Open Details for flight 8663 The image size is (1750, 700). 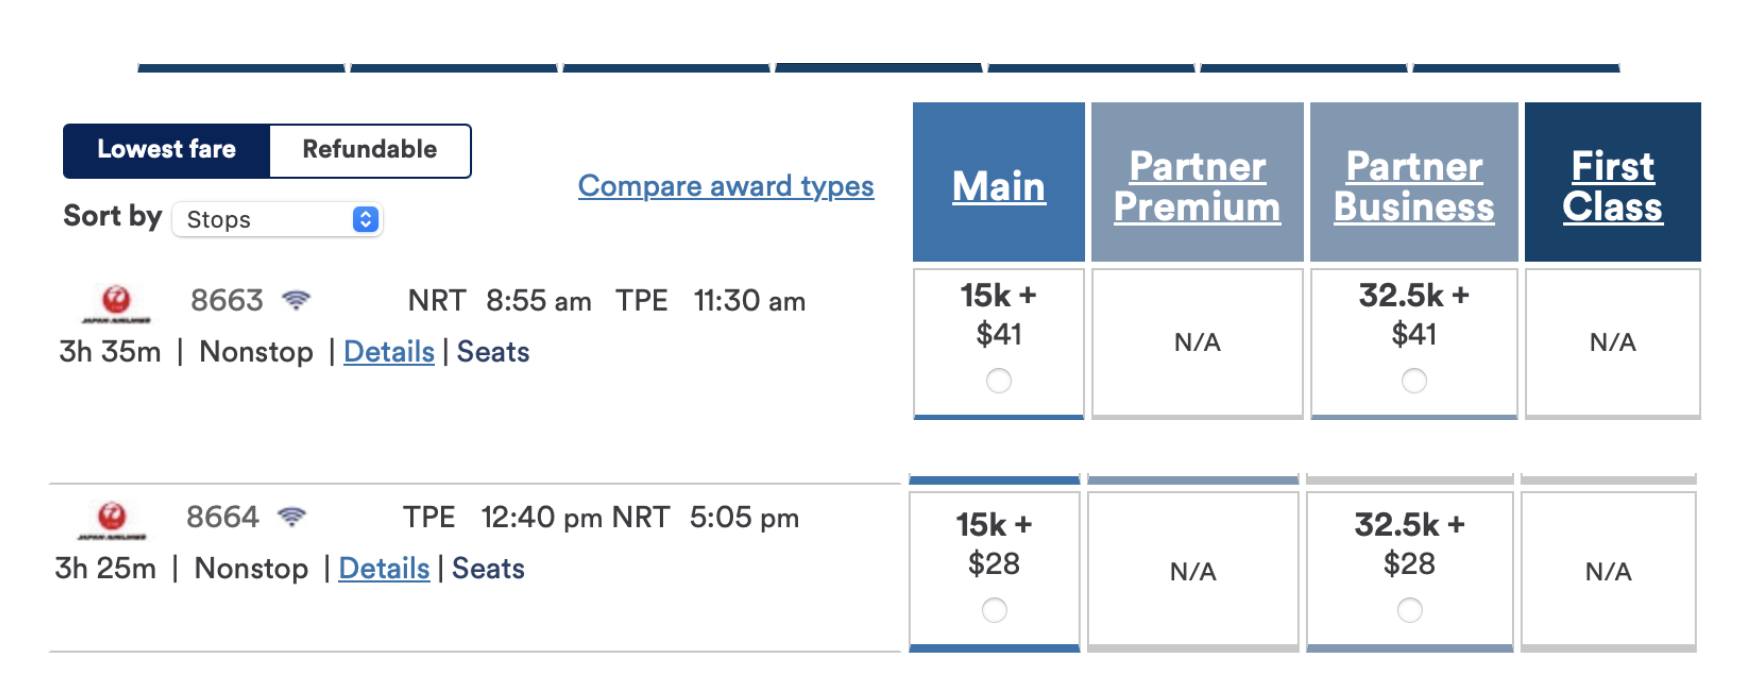click(388, 352)
